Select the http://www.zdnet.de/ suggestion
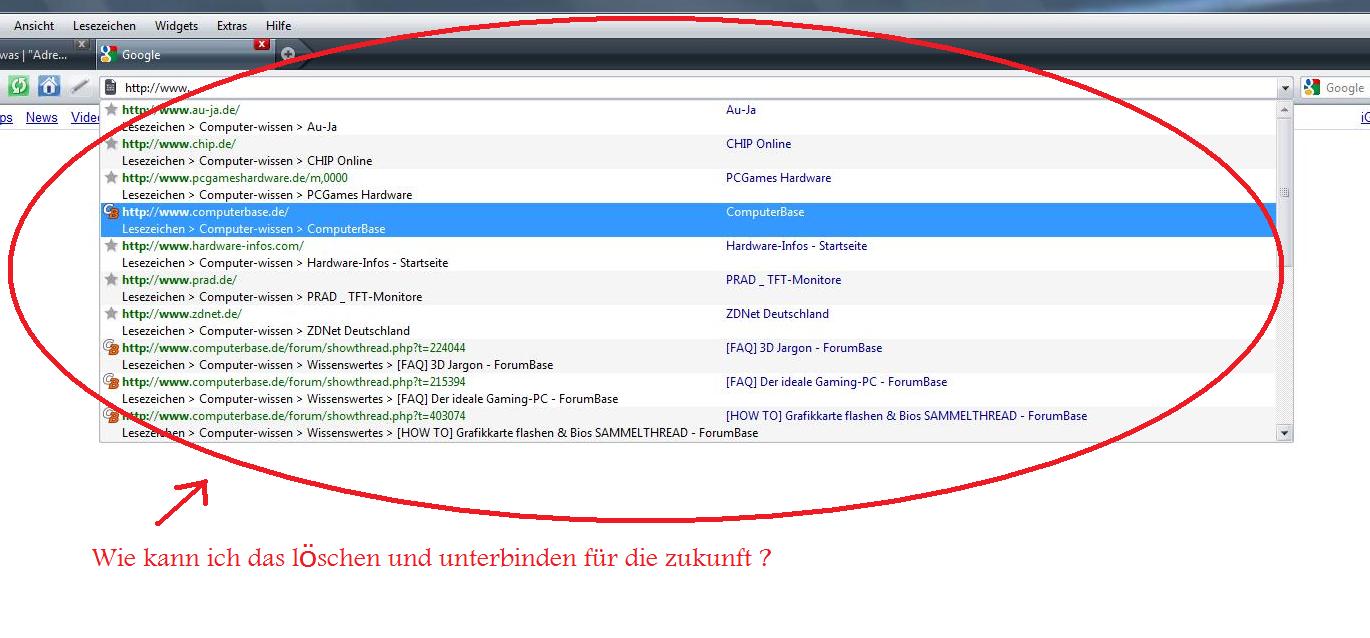 pos(182,314)
